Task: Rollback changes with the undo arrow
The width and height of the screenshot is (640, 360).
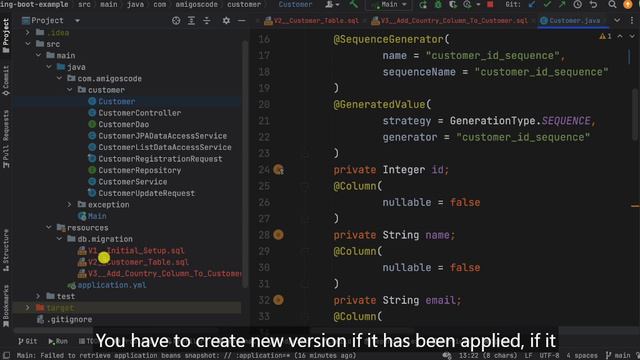Action: tap(593, 4)
